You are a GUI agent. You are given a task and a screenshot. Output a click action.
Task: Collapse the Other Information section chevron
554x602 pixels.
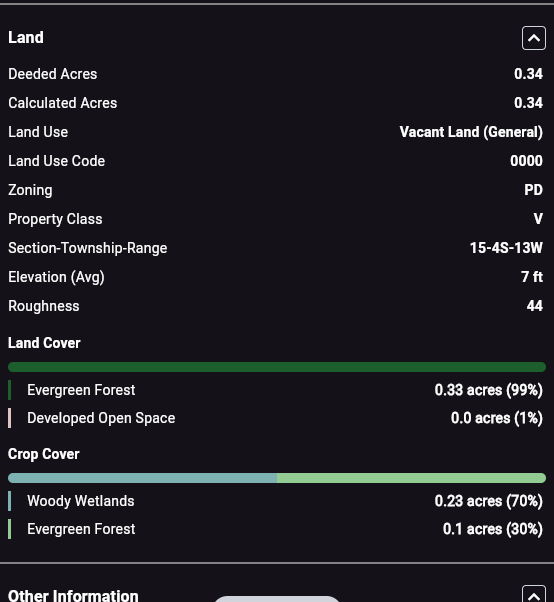534,594
